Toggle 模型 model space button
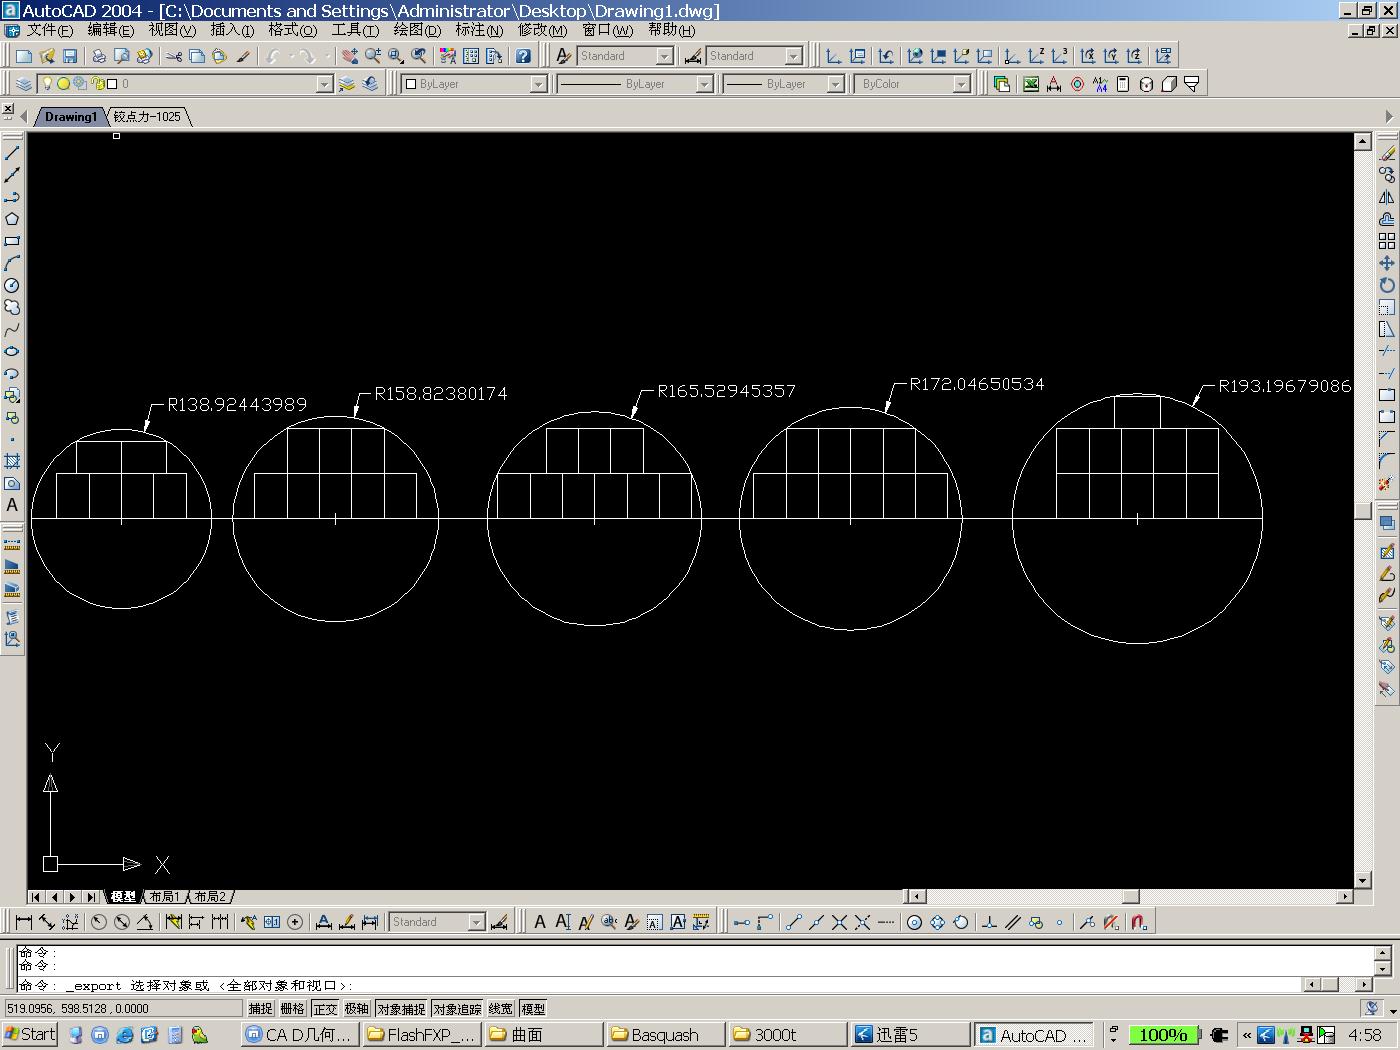The width and height of the screenshot is (1400, 1050). point(534,1008)
